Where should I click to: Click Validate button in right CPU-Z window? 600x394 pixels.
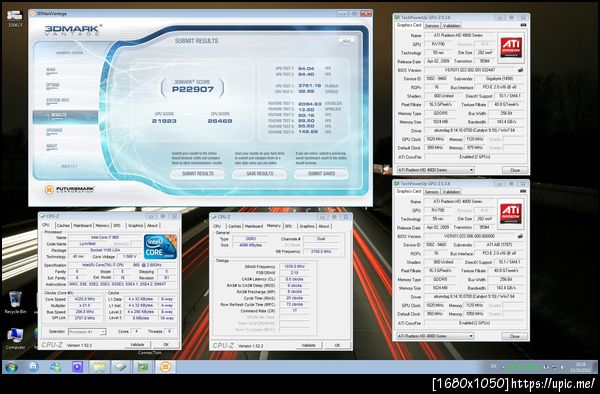(x=309, y=345)
